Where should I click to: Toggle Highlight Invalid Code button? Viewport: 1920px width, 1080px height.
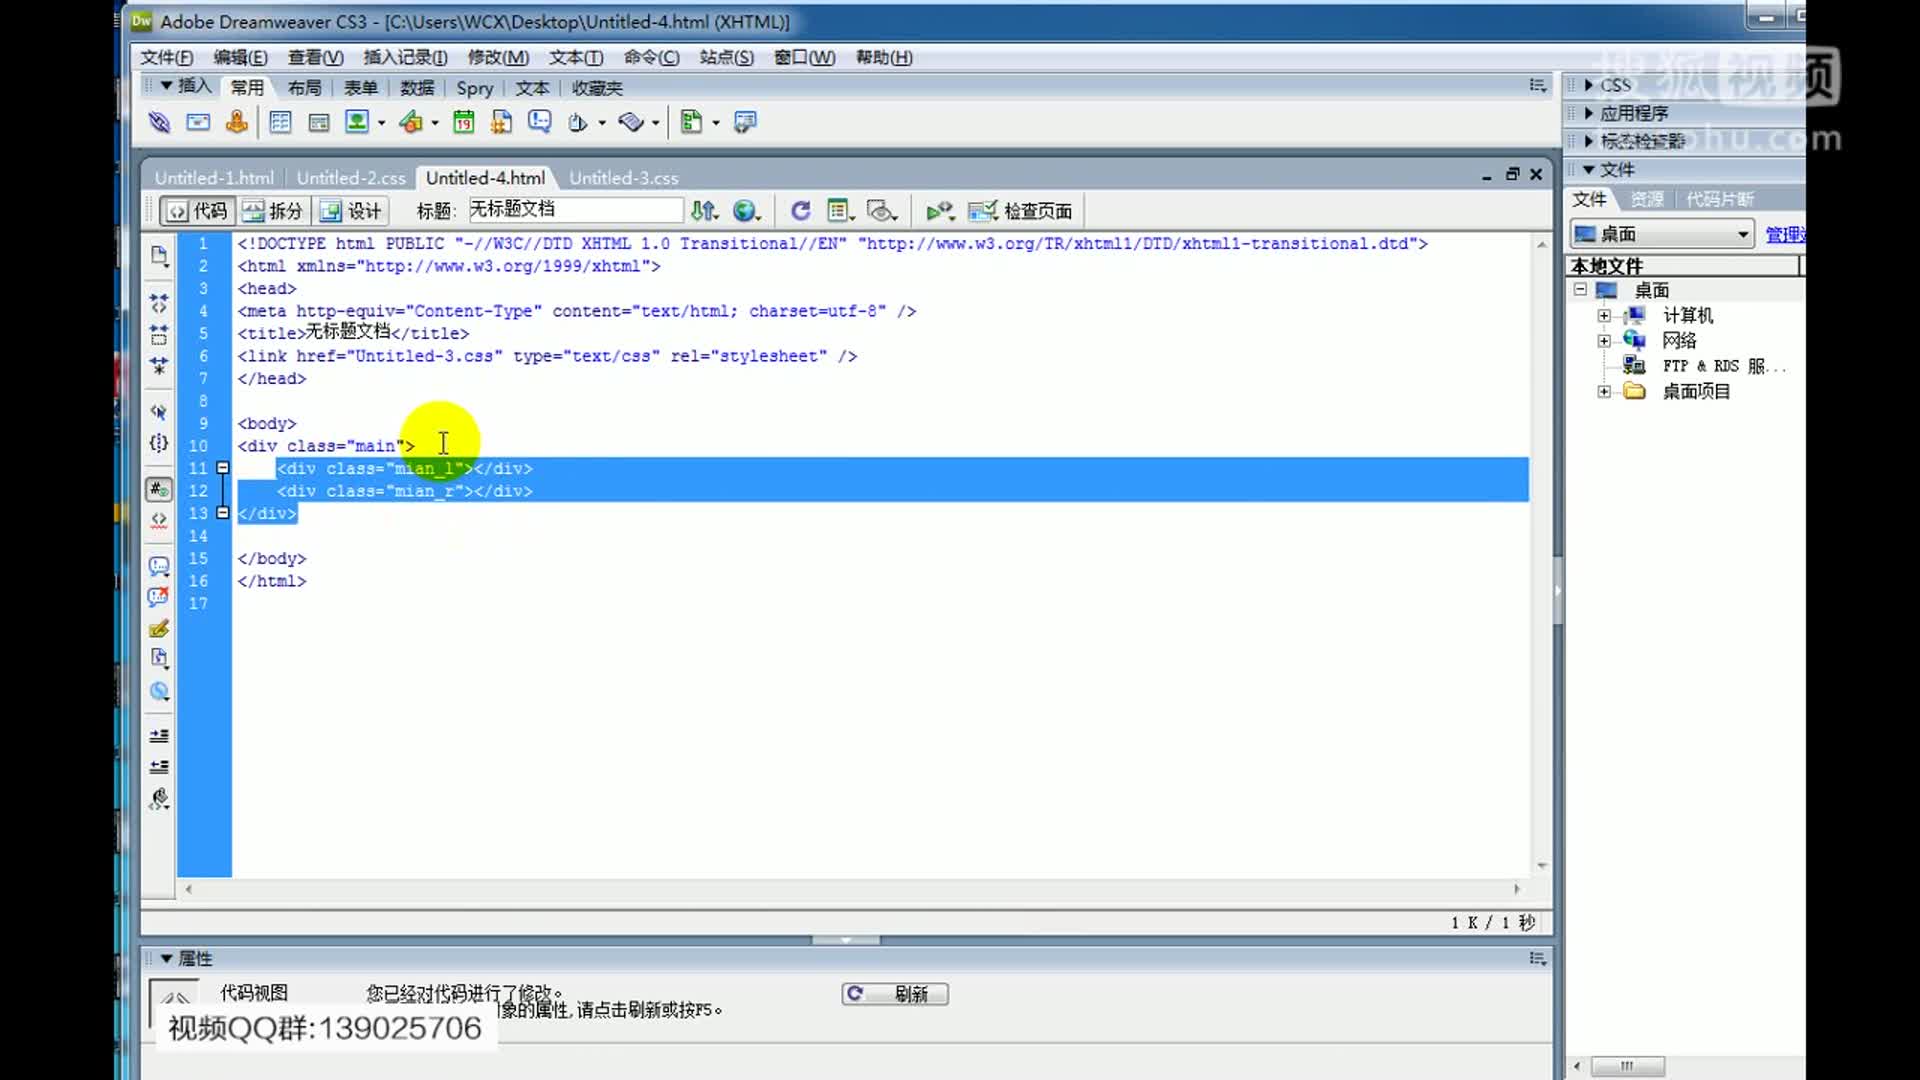click(159, 520)
